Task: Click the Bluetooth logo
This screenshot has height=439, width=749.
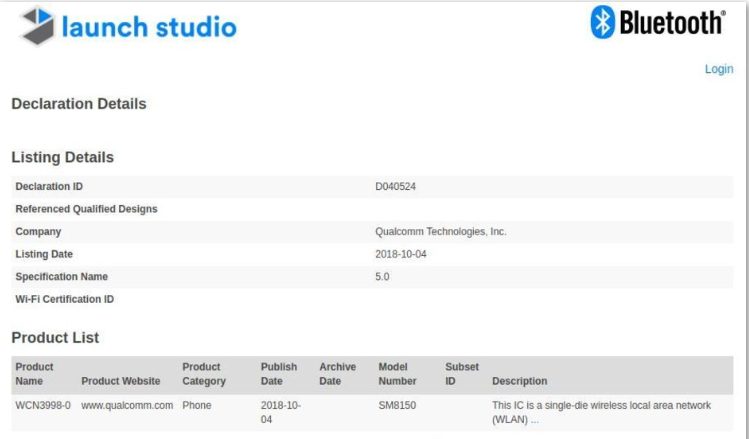Action: [x=658, y=22]
